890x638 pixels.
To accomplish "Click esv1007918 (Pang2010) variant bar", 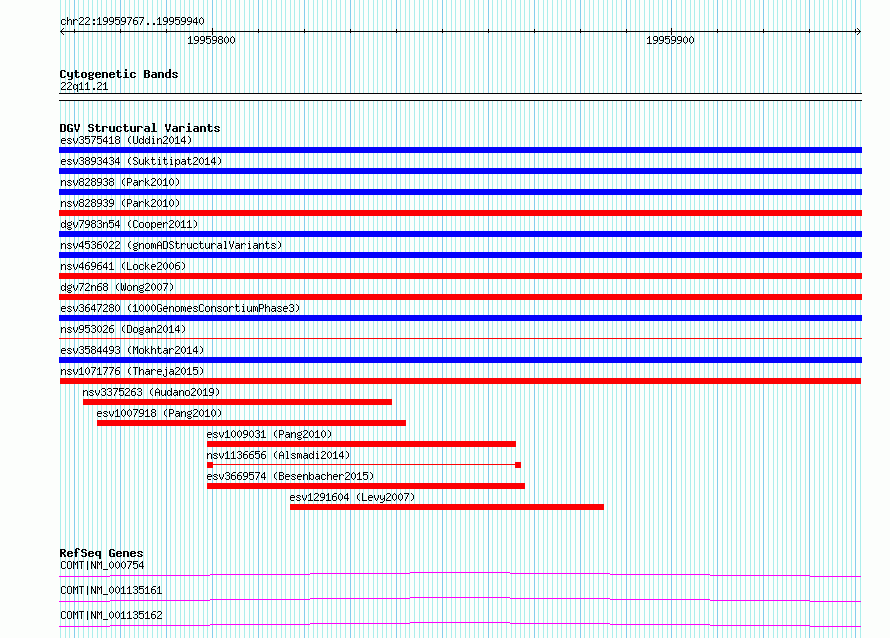I will coord(251,423).
